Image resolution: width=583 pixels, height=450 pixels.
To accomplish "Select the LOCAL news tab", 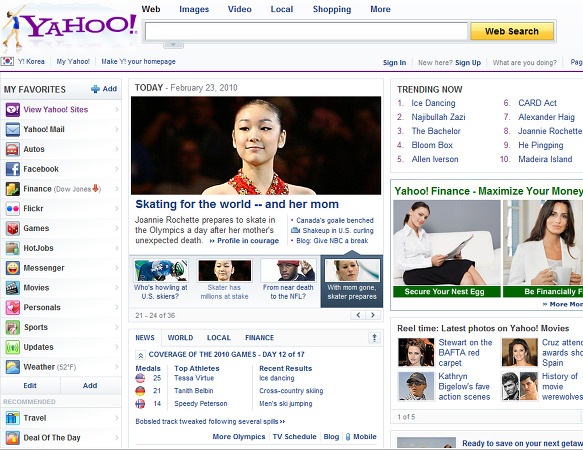I will point(219,338).
